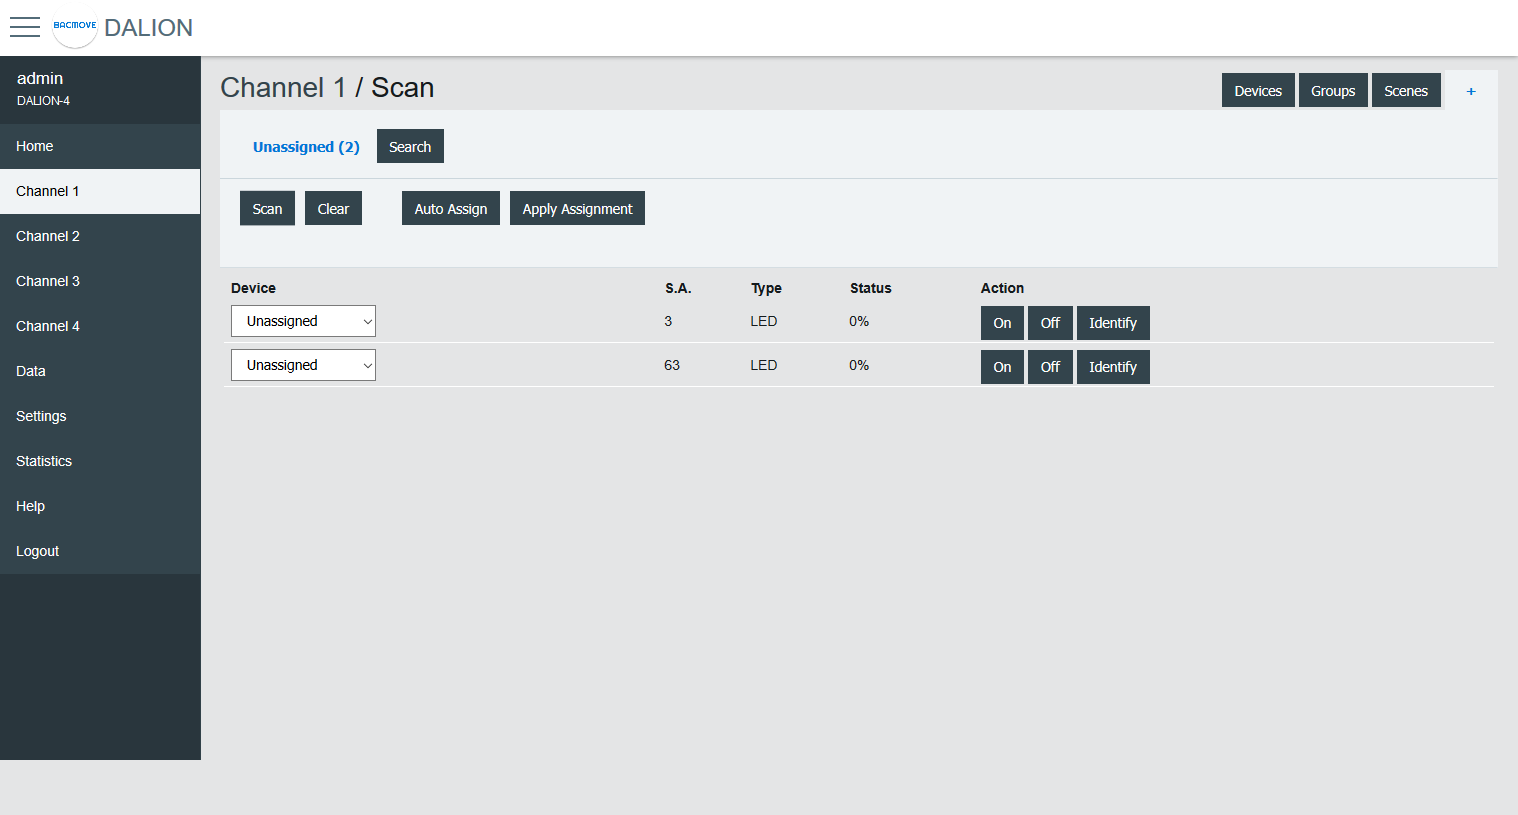The height and width of the screenshot is (815, 1518).
Task: Open Device dropdown for address 63
Action: (x=303, y=365)
